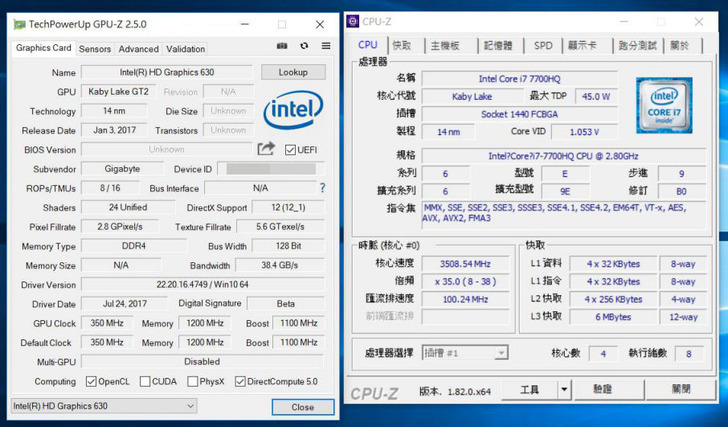Image resolution: width=728 pixels, height=427 pixels.
Task: Click the GPU-Z screenshot camera icon
Action: click(x=282, y=45)
